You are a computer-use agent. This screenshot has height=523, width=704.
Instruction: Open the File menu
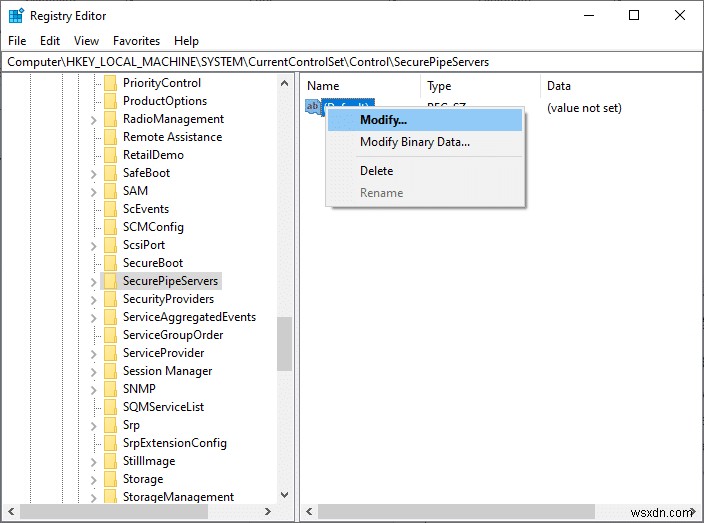pyautogui.click(x=17, y=41)
